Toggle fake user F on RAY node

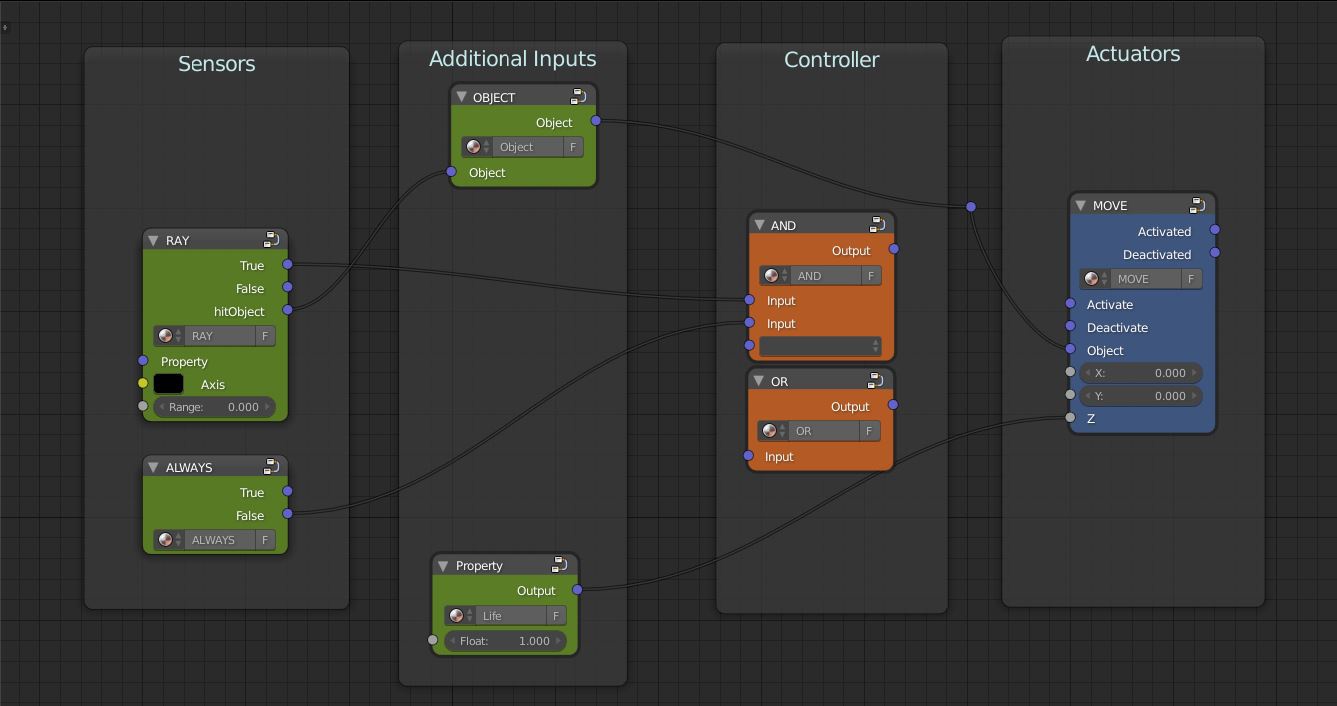point(265,336)
